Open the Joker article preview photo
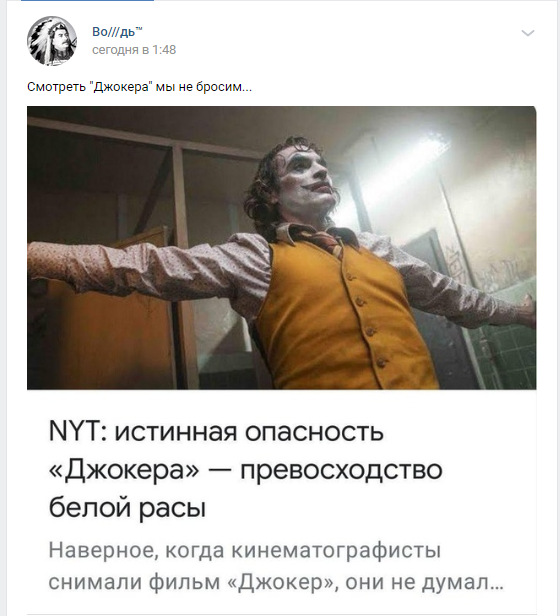Viewport: 560px width, 616px height. pos(281,248)
